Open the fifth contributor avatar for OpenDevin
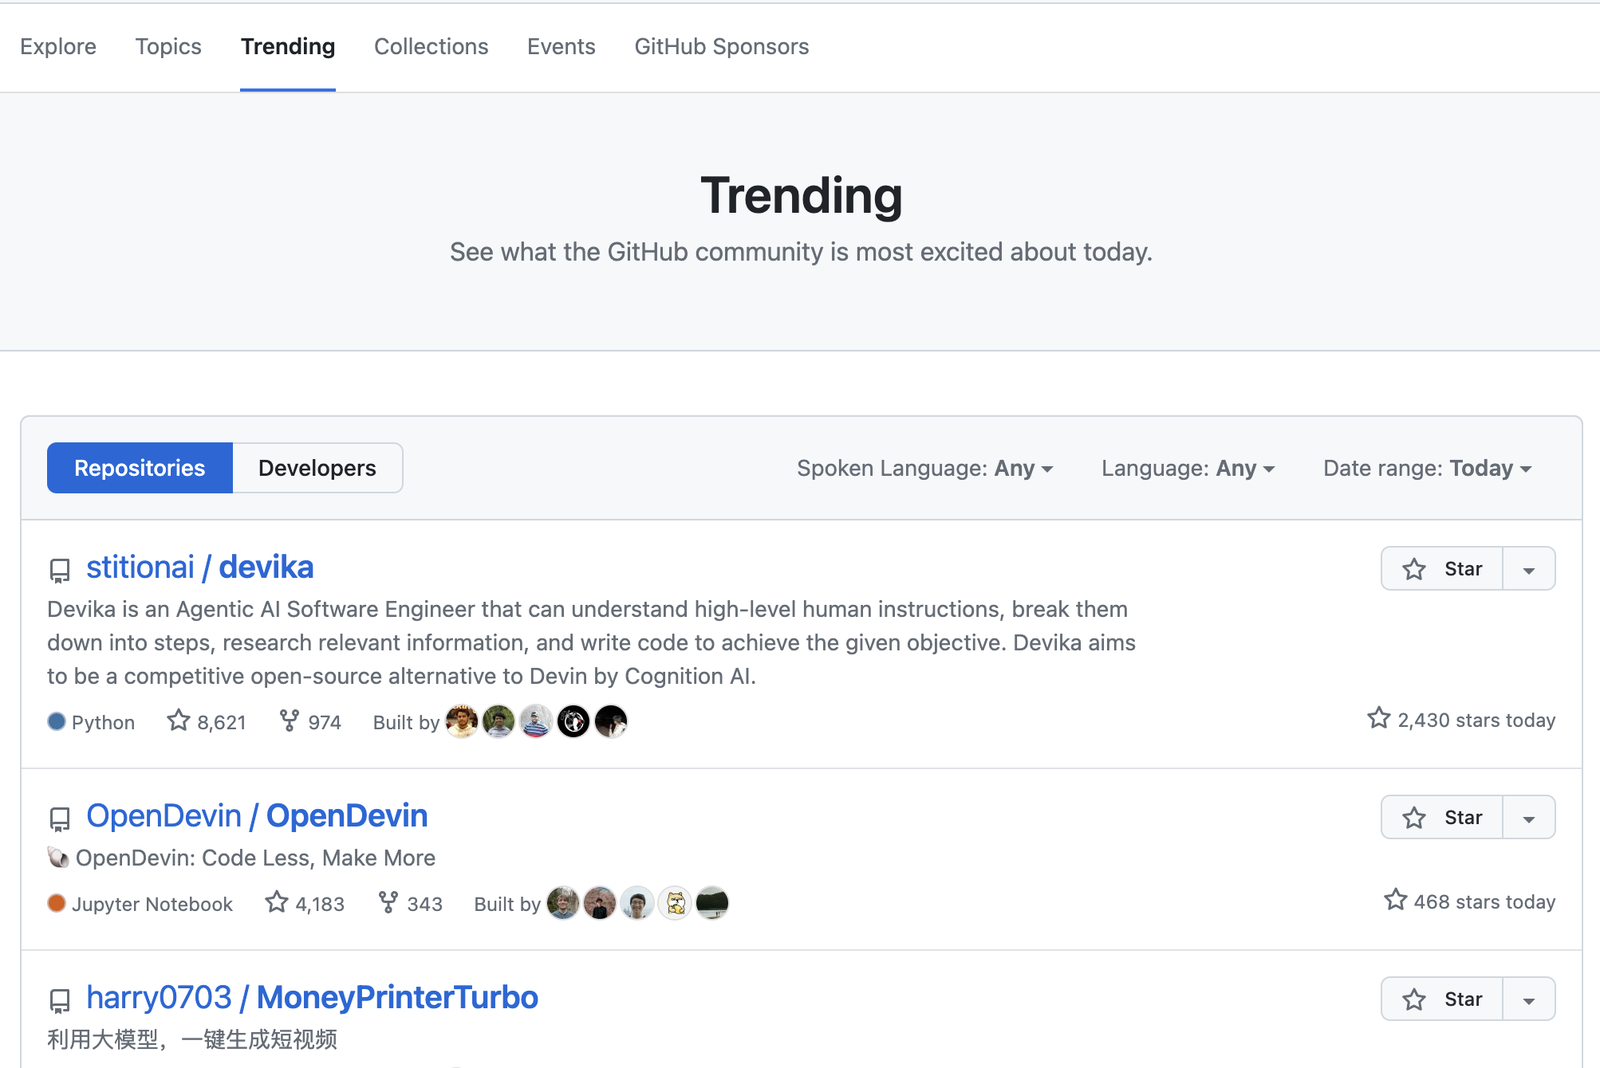Screen dimensions: 1600x1068 click(x=712, y=903)
